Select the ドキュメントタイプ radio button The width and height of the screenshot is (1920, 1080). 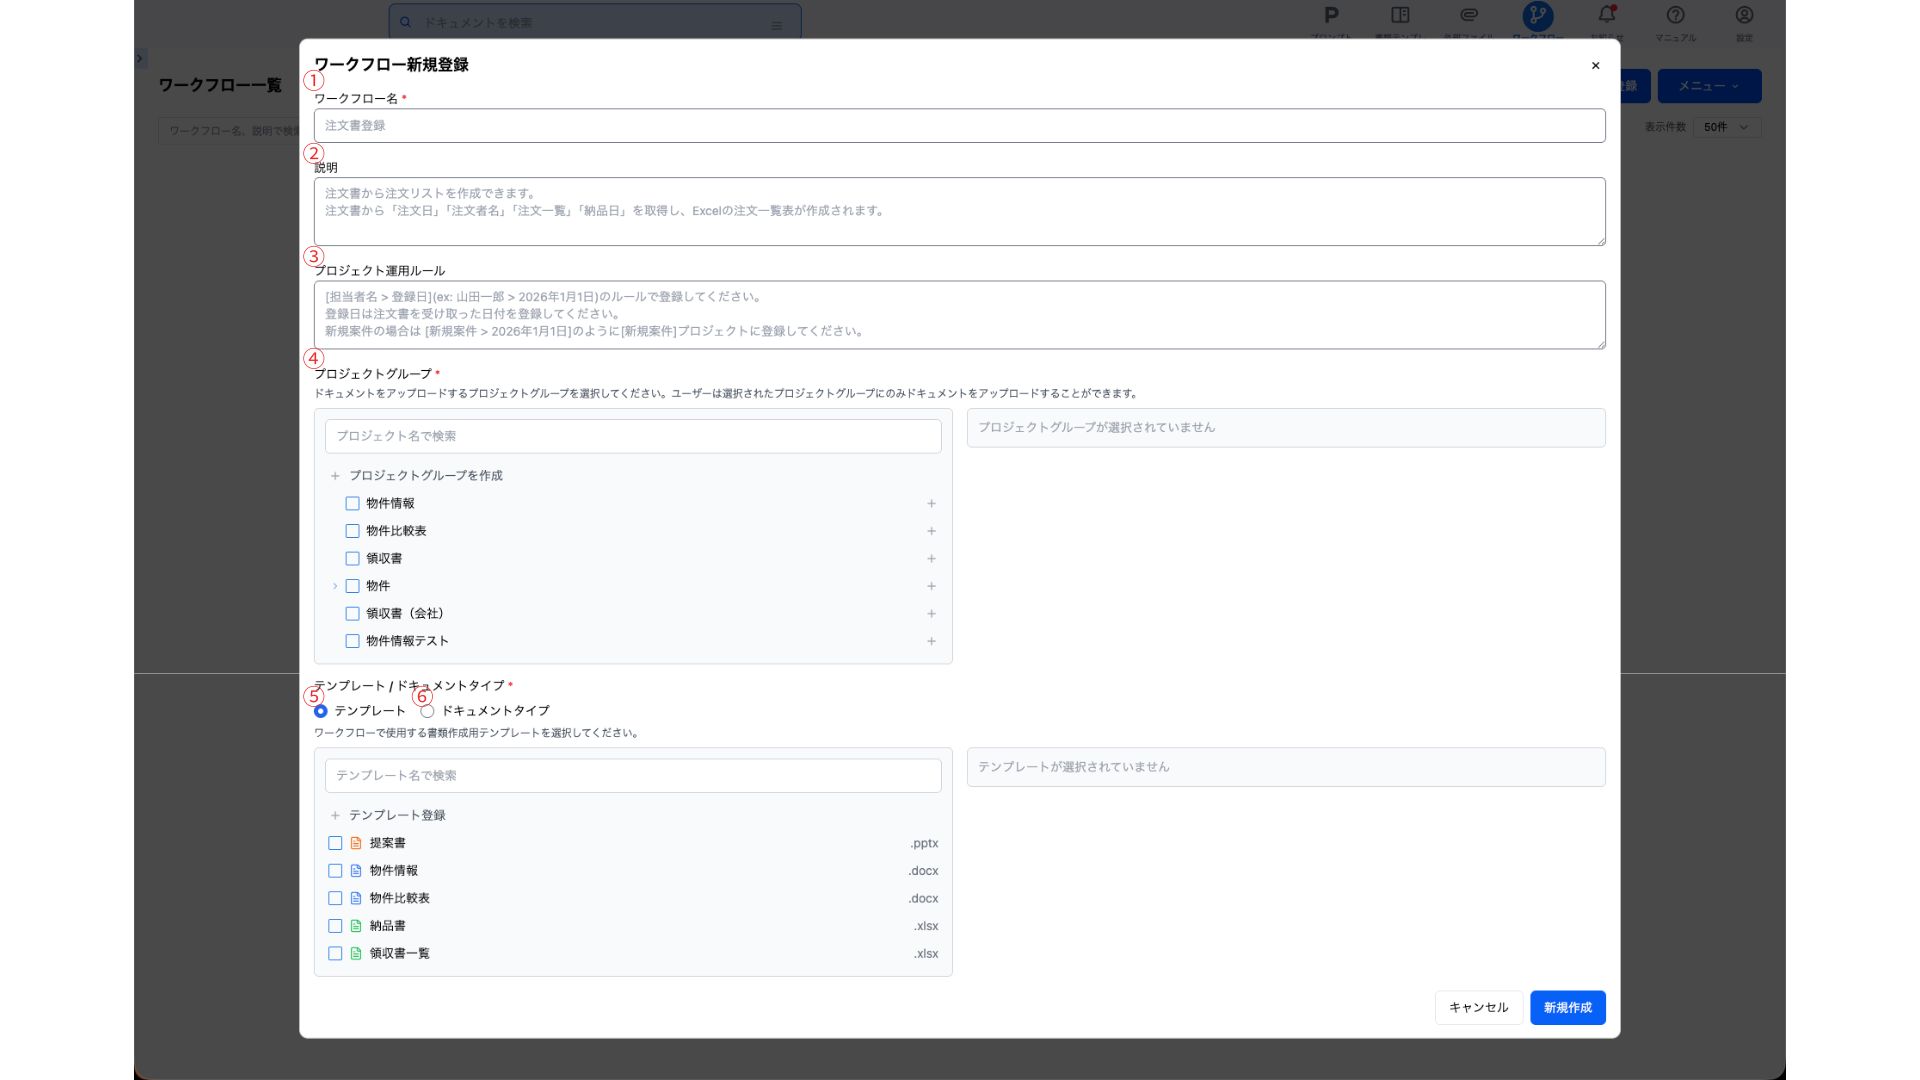click(x=427, y=711)
